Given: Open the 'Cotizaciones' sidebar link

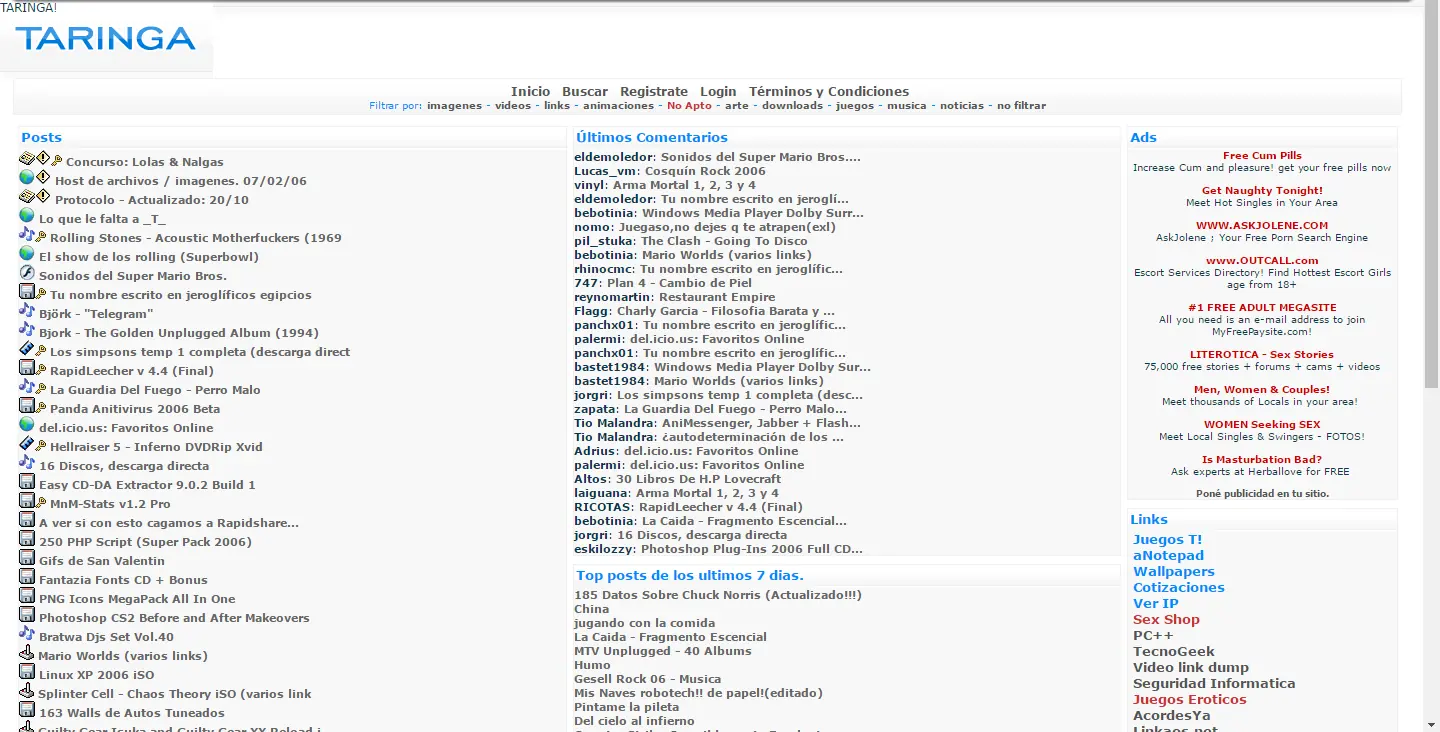Looking at the screenshot, I should (1179, 588).
